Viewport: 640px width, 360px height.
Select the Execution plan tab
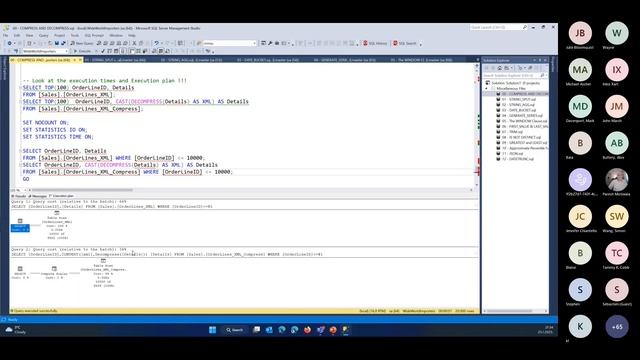click(x=61, y=196)
